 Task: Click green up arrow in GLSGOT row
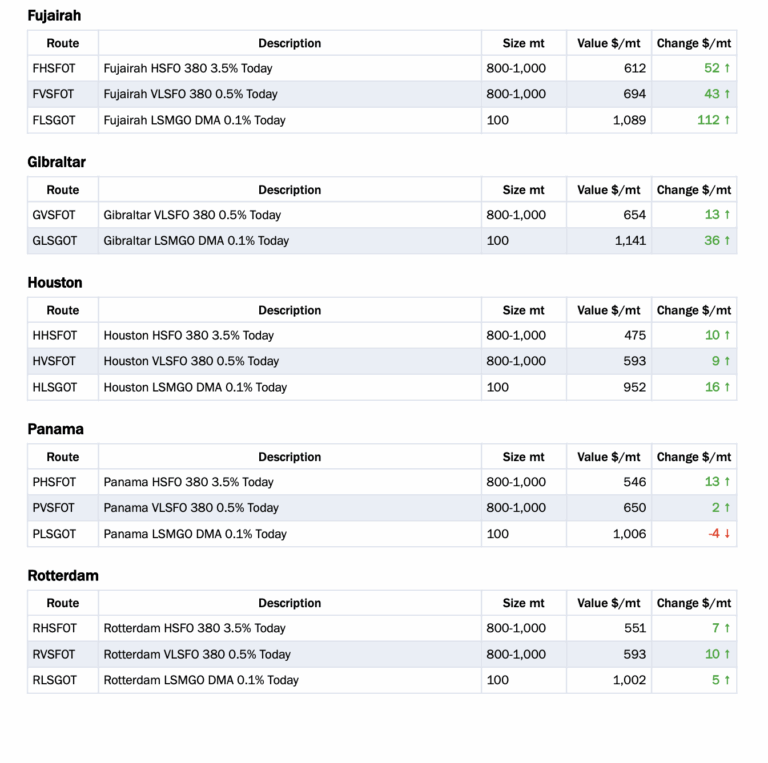[727, 241]
